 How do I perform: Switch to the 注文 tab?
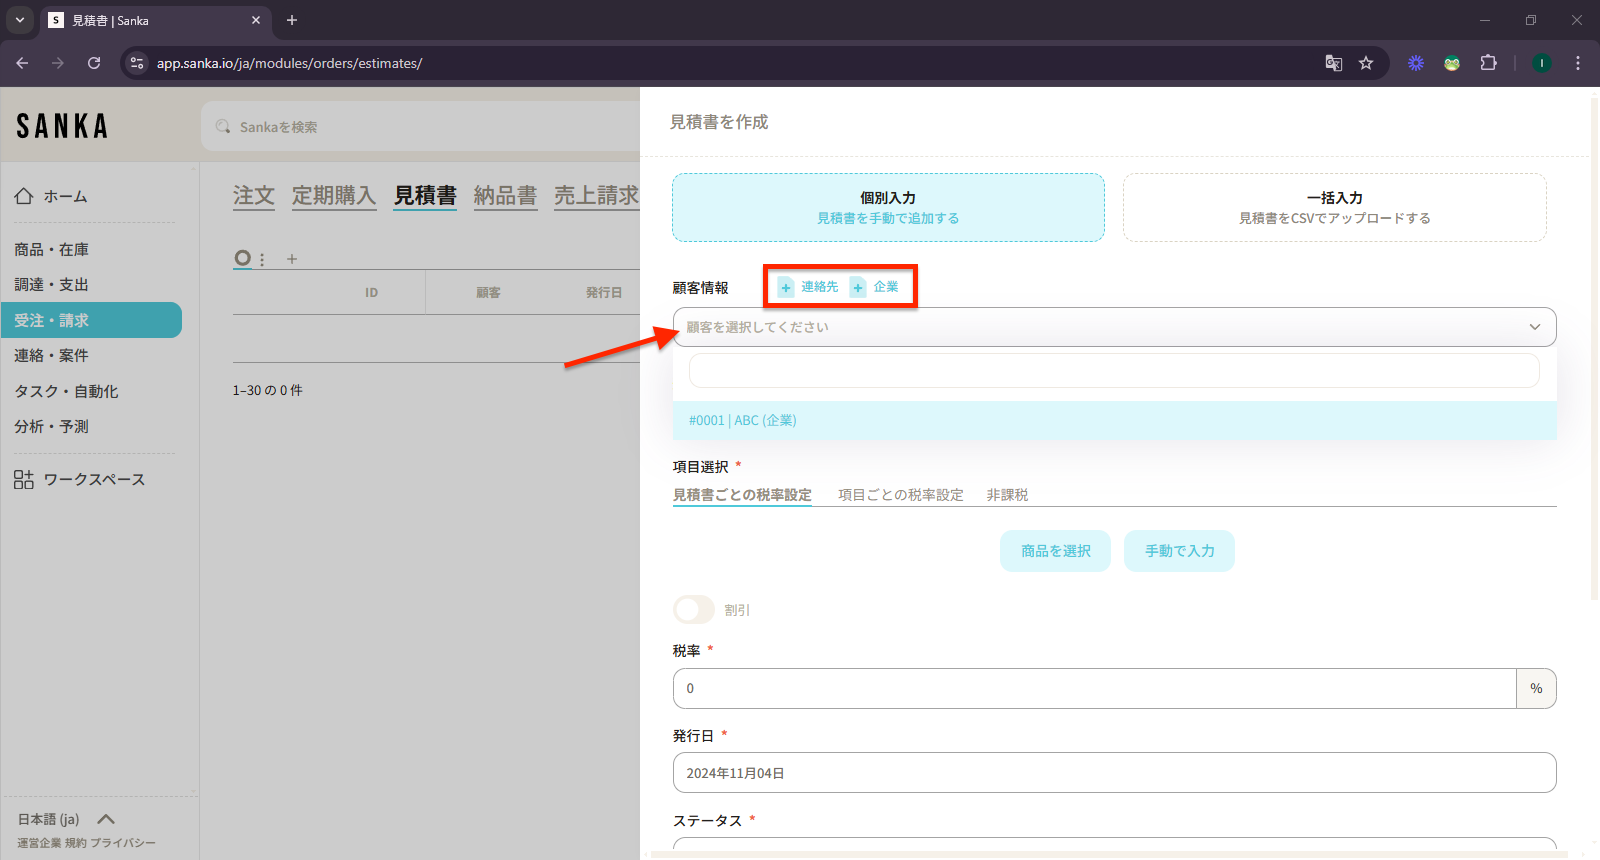pos(254,196)
